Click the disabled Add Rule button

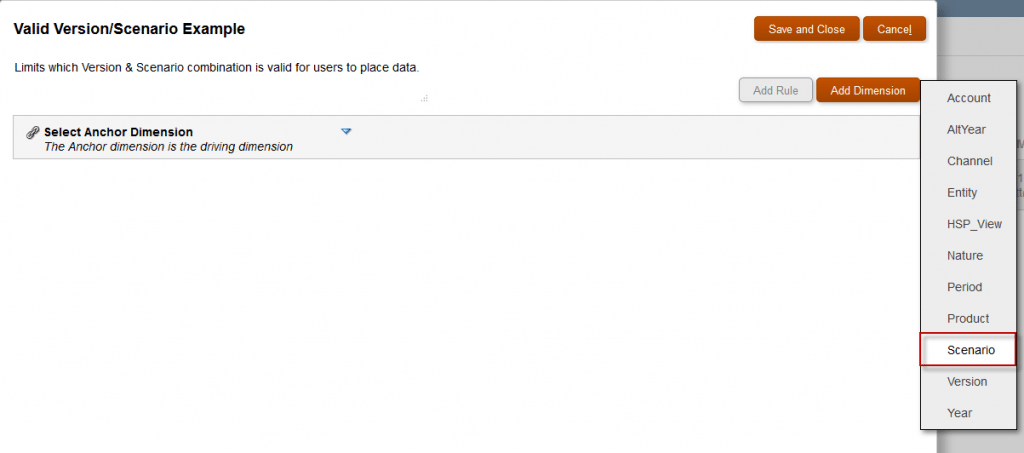point(776,90)
